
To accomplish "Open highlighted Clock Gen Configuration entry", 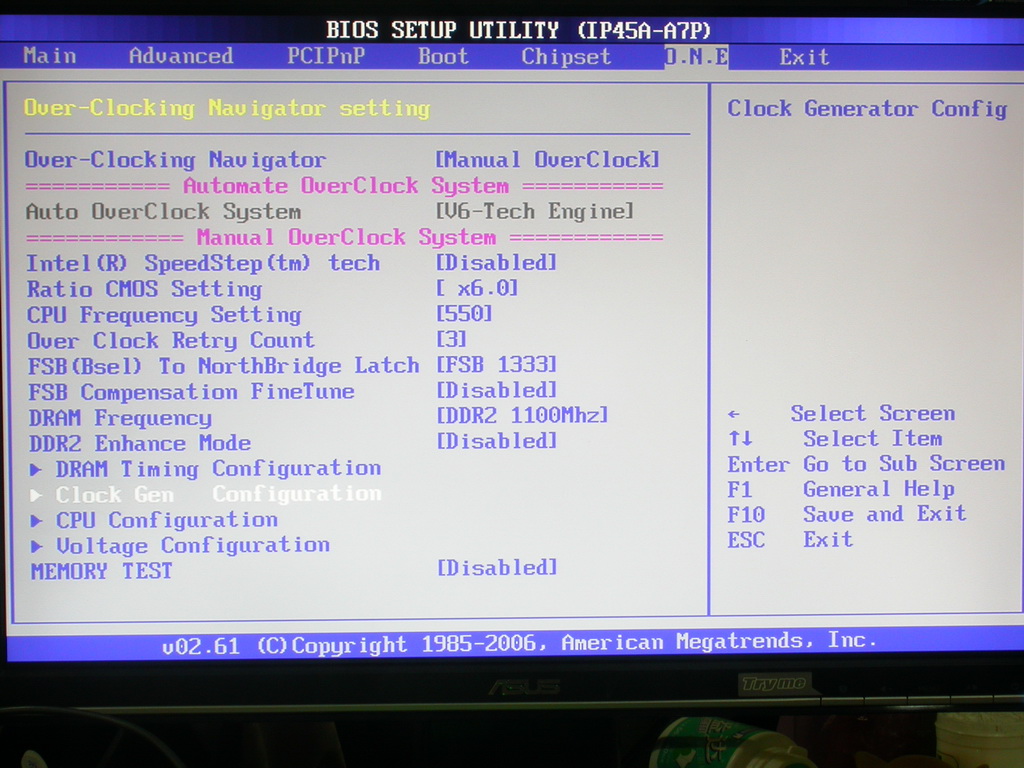I will tap(218, 494).
